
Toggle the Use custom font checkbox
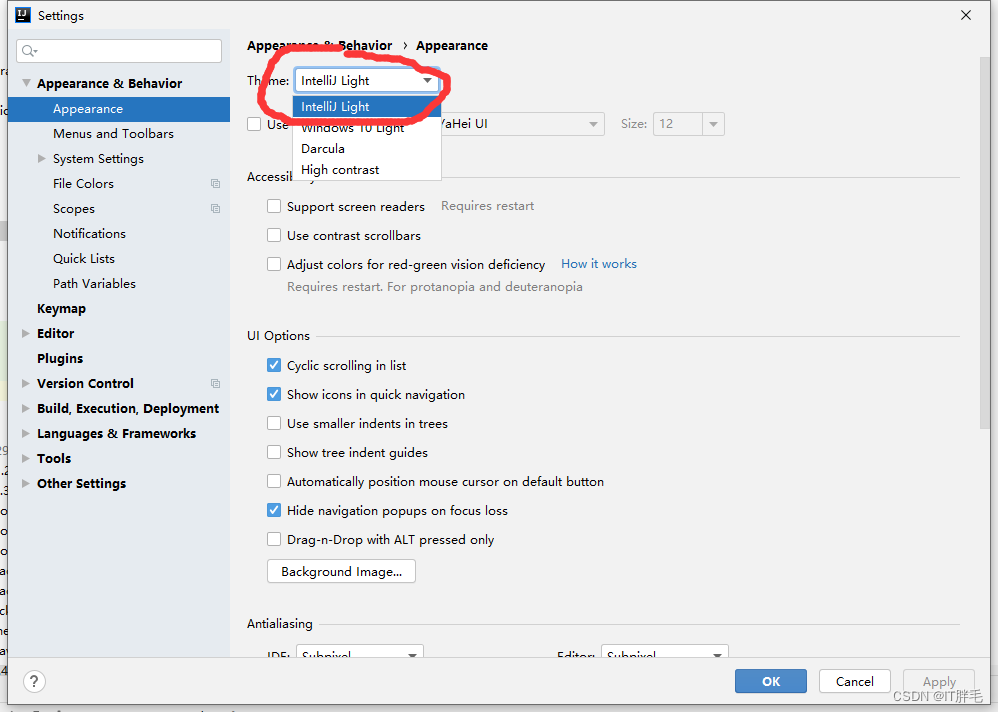click(x=254, y=124)
